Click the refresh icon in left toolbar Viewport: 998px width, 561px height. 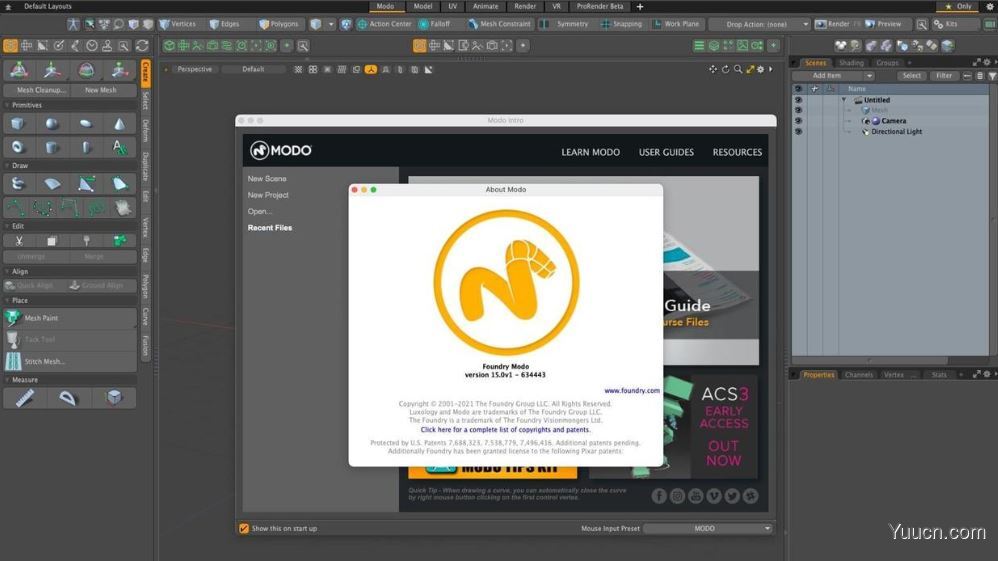[142, 46]
